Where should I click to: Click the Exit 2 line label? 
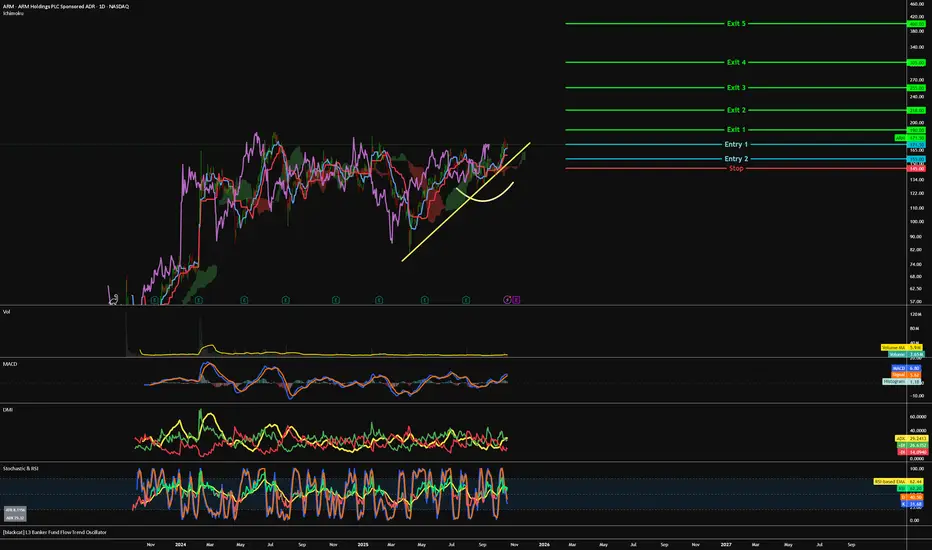pos(736,110)
